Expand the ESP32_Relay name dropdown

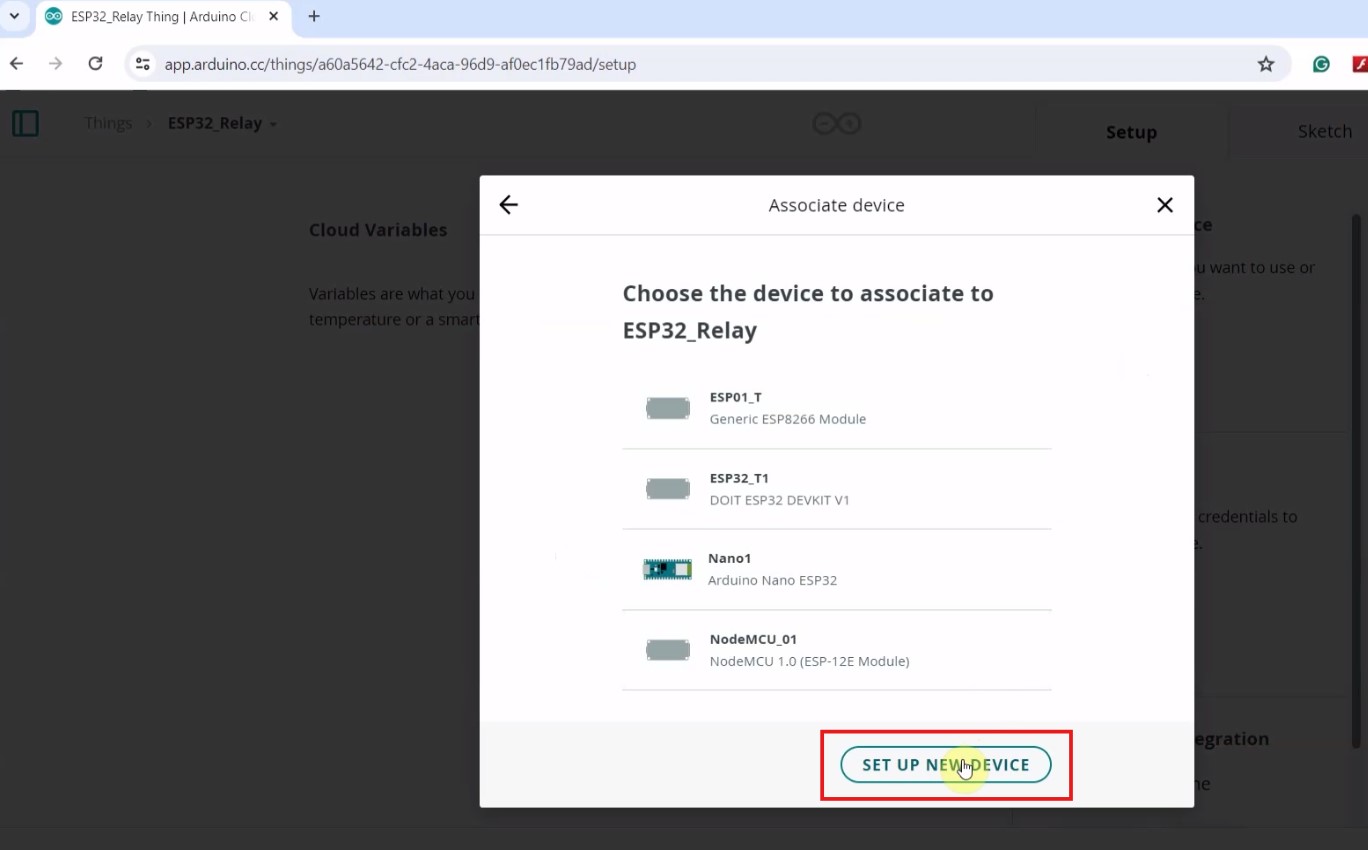pos(273,124)
